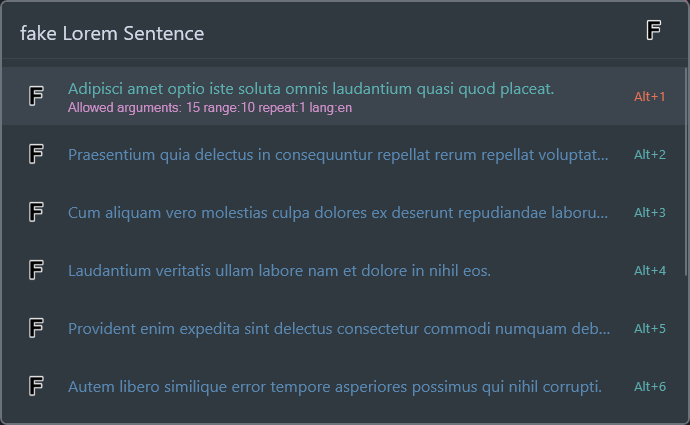690x425 pixels.
Task: Click the F icon beside the 'Provident enim expedita' result
Action: [x=36, y=328]
